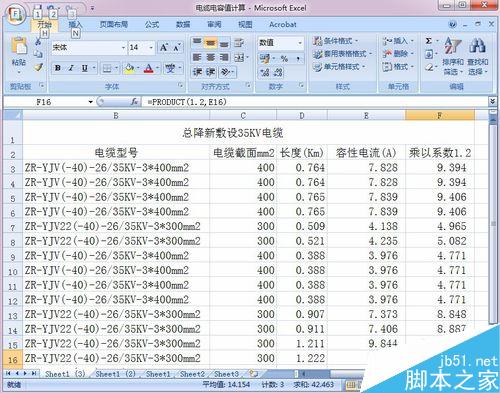Click Find and Select 查找和选择

(x=477, y=56)
